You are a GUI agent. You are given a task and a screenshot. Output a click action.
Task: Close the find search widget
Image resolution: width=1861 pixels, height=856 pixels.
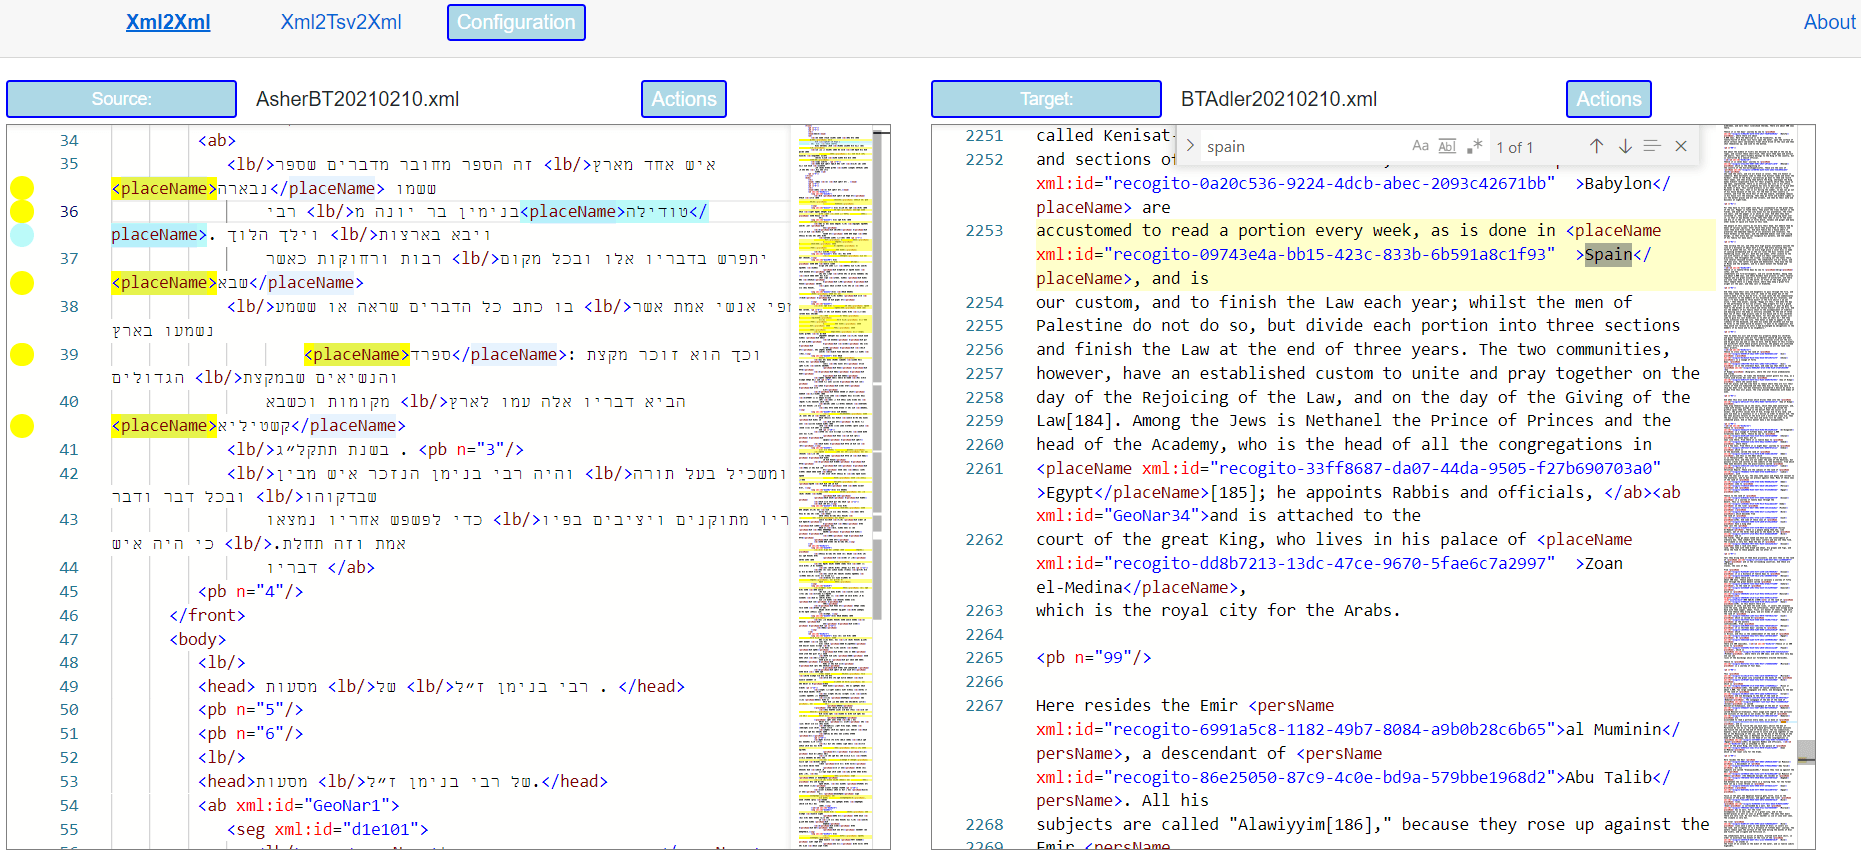pos(1681,146)
